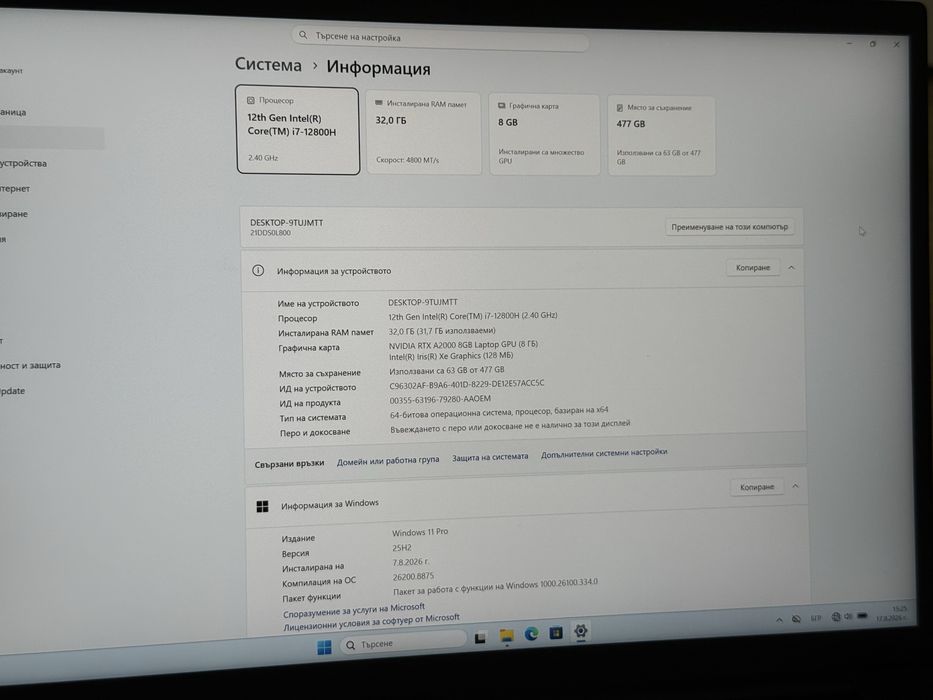The height and width of the screenshot is (700, 933).
Task: Click 32,0 ГБ (31,7 ГБ използваеми) value
Action: point(442,331)
